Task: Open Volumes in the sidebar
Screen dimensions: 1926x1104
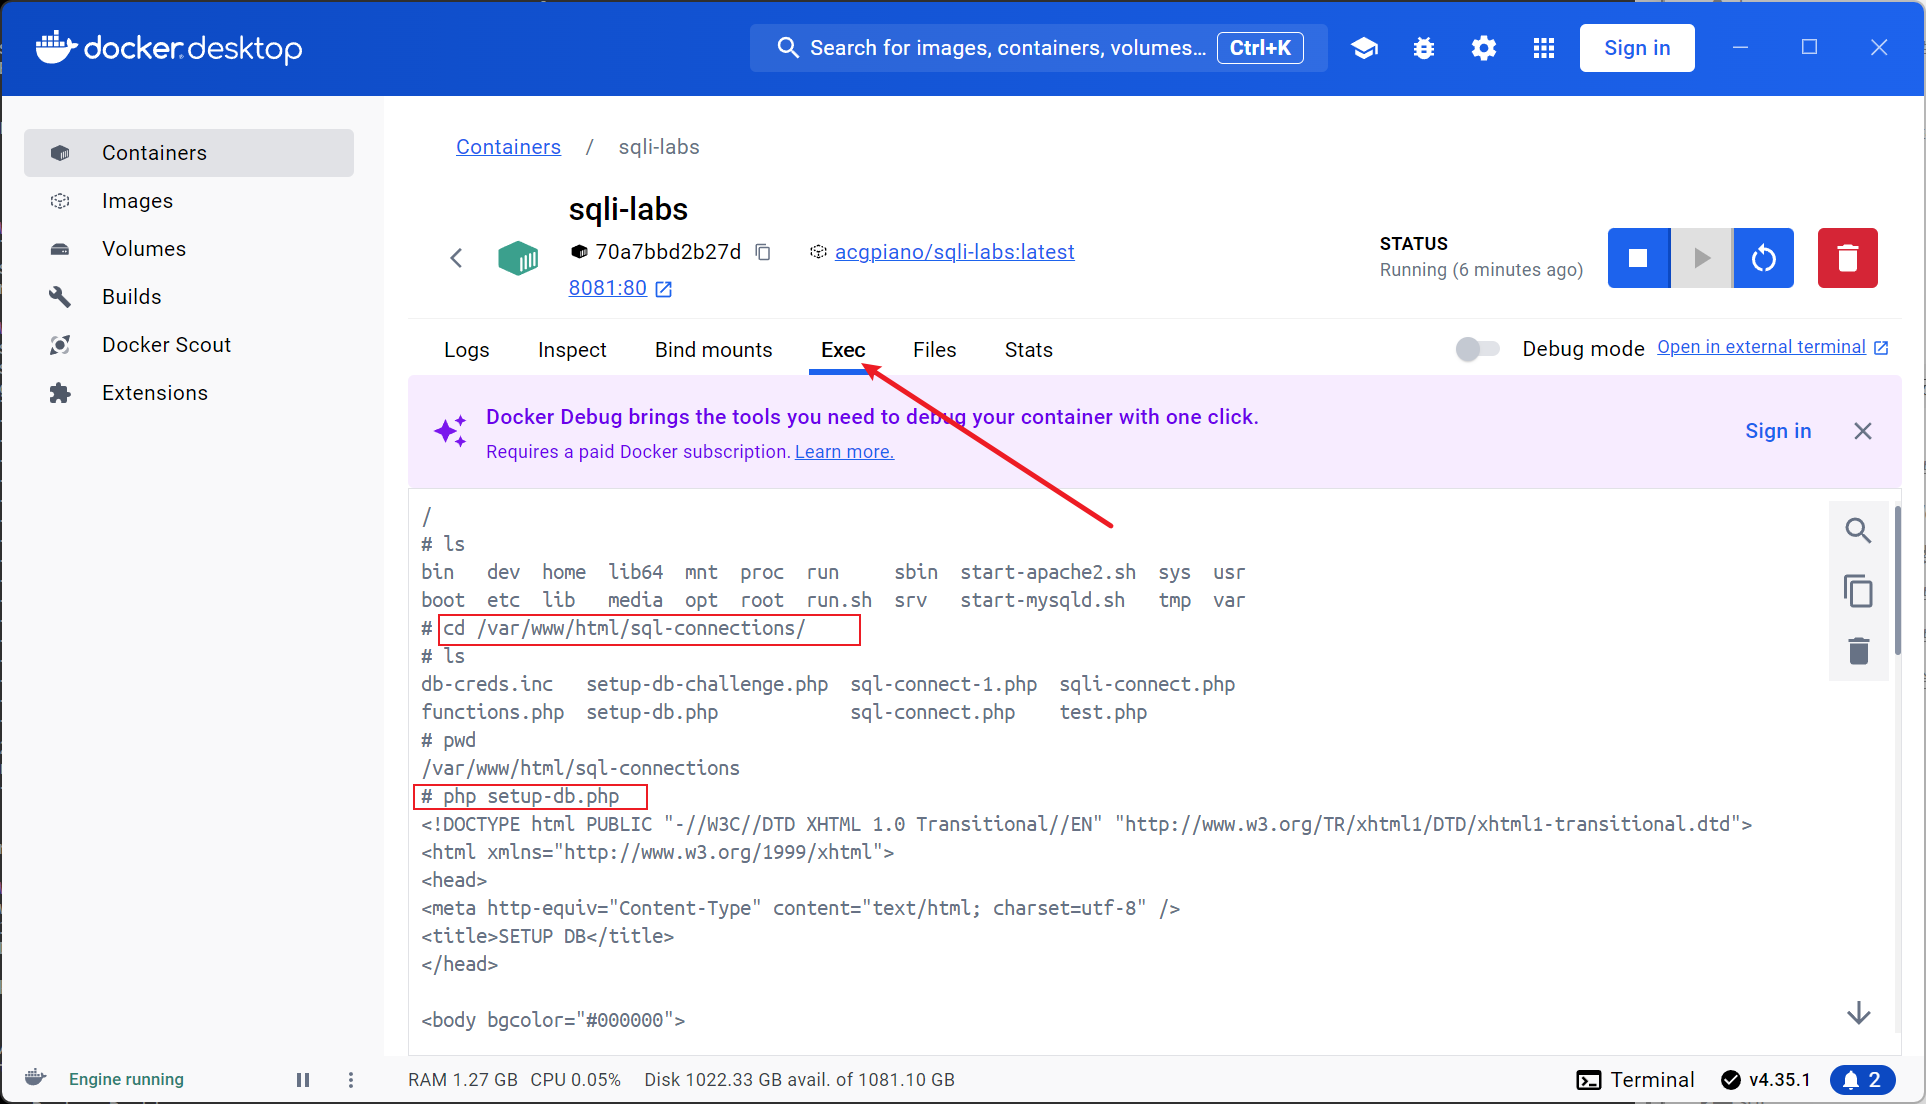Action: [x=189, y=249]
